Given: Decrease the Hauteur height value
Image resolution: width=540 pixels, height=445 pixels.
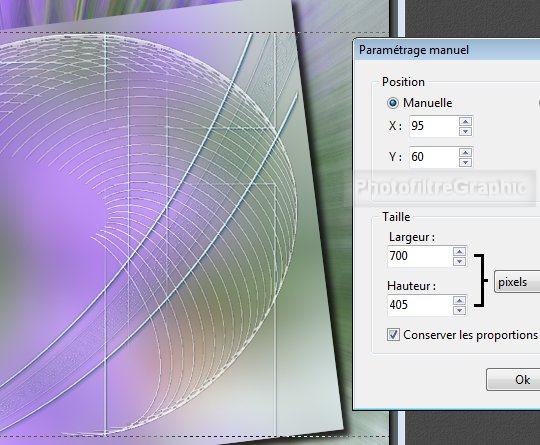Looking at the screenshot, I should [459, 310].
